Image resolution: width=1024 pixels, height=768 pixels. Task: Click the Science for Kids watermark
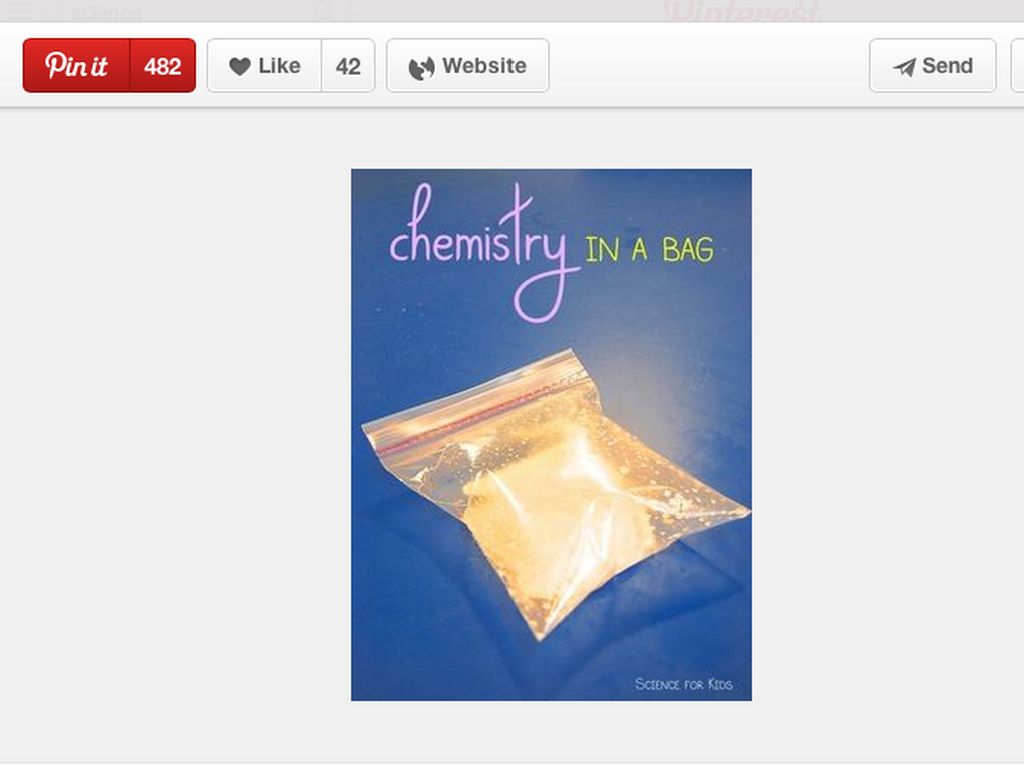683,684
